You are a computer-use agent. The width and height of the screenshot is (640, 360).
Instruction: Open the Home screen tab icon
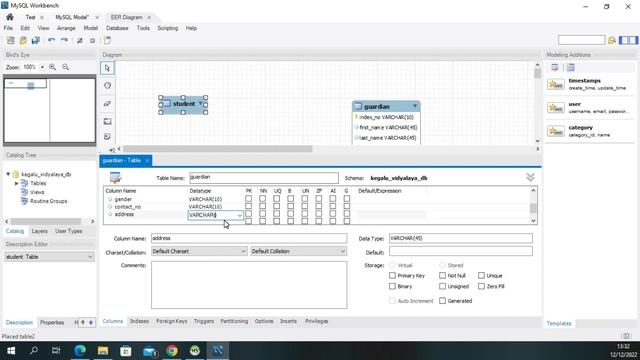coord(10,17)
